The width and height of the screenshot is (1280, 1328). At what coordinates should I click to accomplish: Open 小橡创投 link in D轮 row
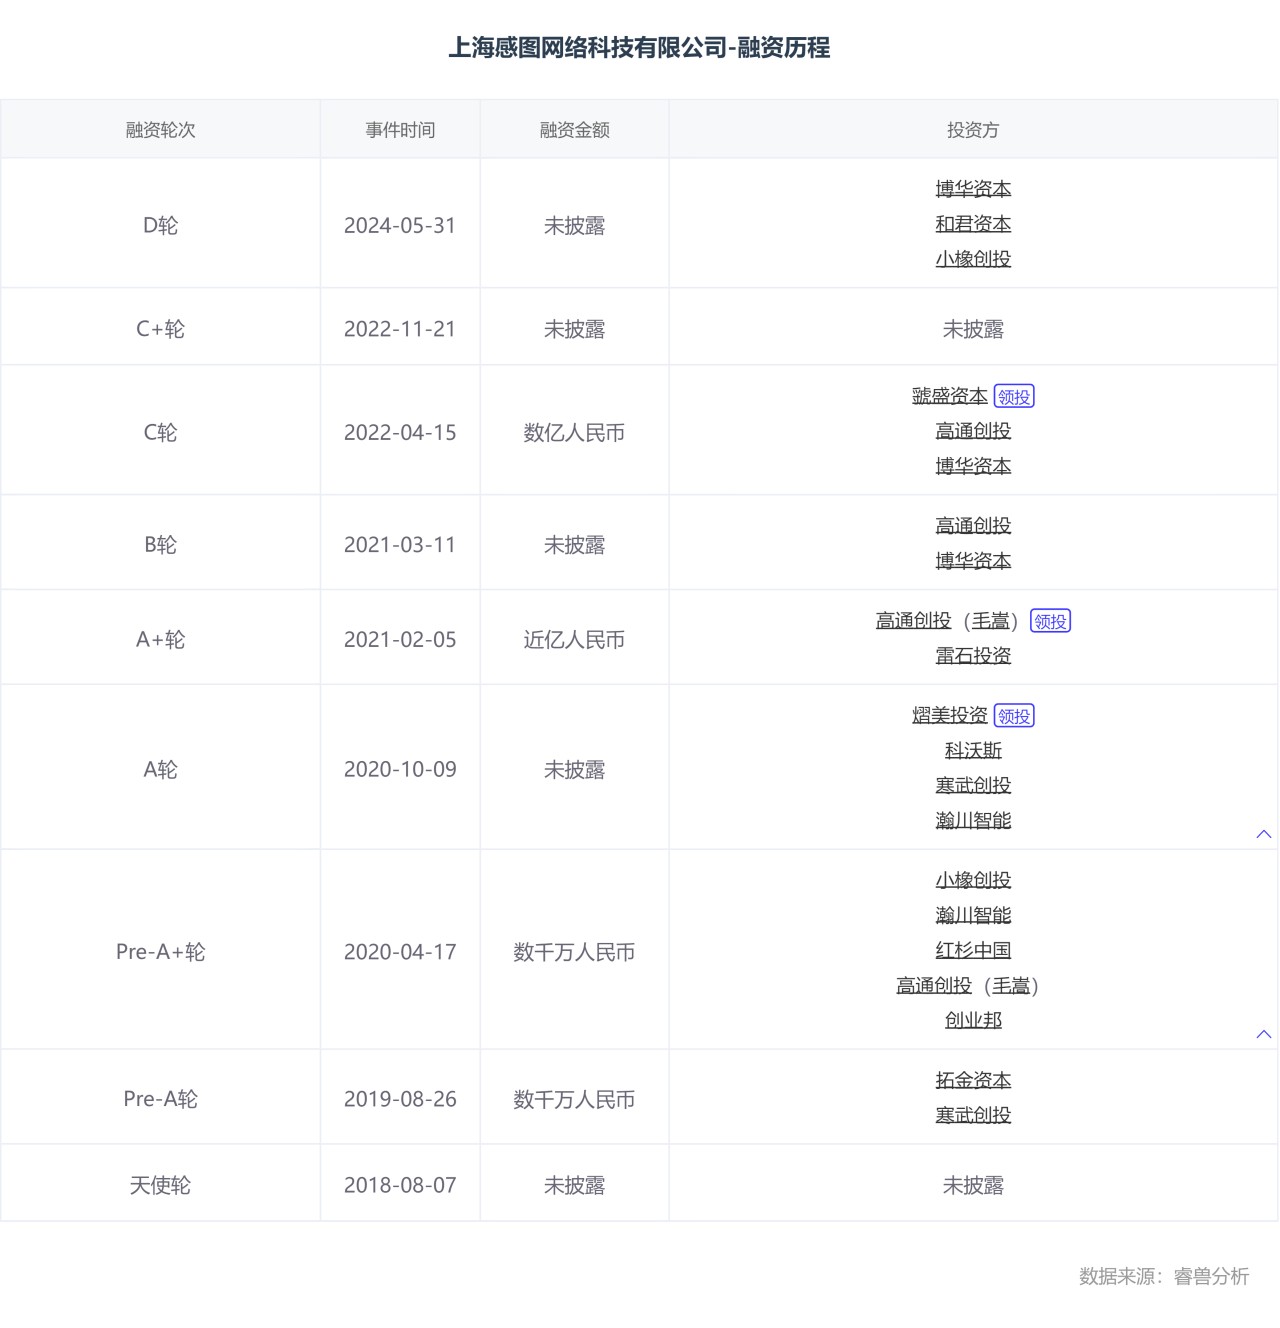973,259
